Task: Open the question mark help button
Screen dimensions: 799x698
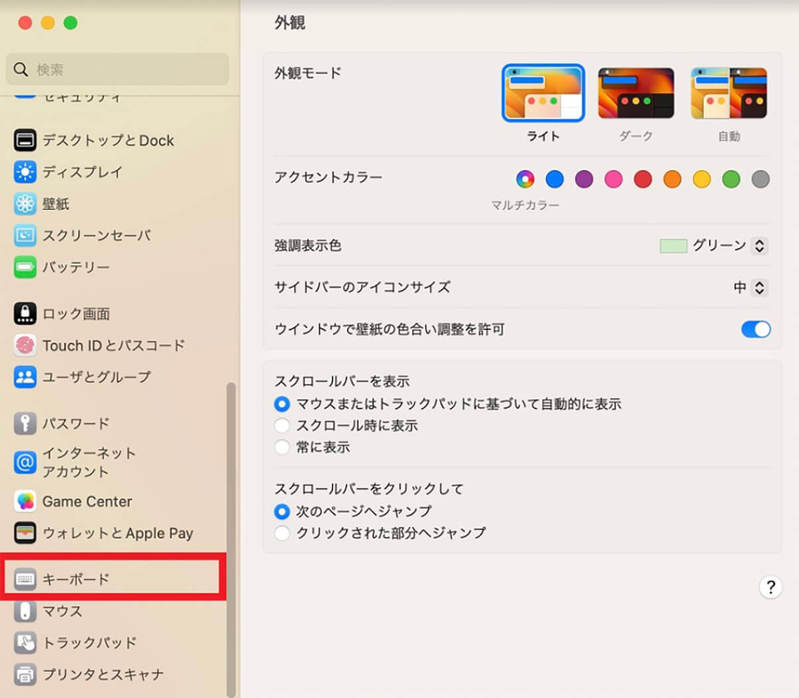Action: 770,587
